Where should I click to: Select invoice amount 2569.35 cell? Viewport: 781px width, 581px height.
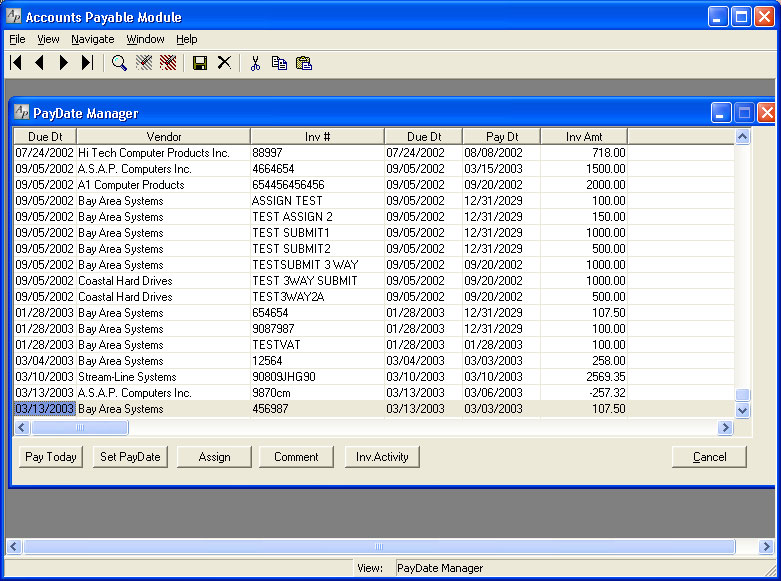(584, 377)
